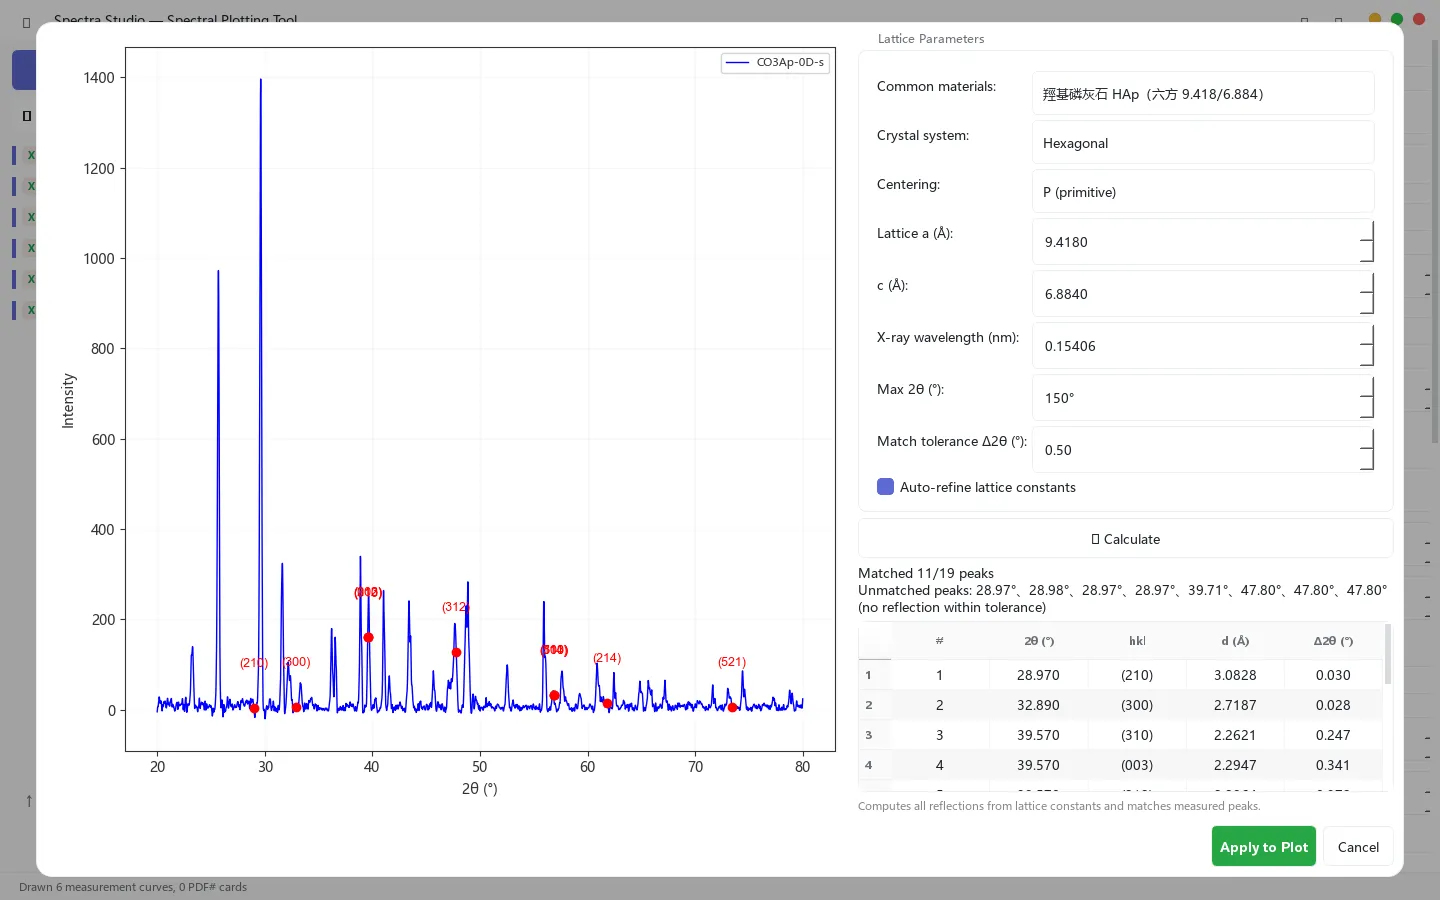Increase the Max 2θ value with up arrow

coord(1367,387)
